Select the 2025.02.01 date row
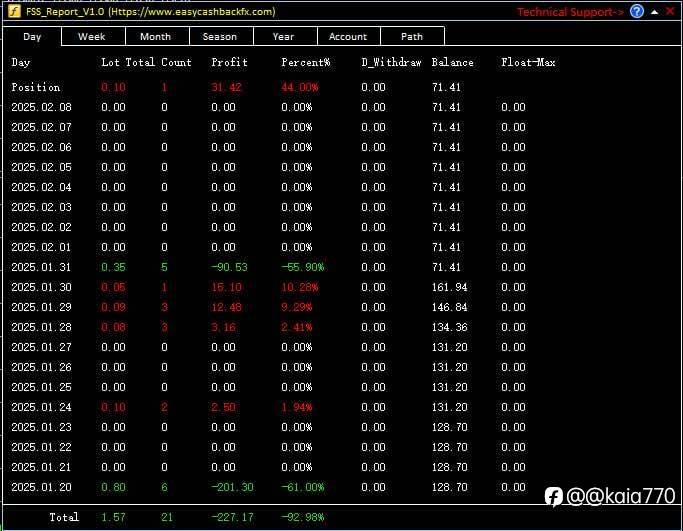683x531 pixels. click(41, 247)
